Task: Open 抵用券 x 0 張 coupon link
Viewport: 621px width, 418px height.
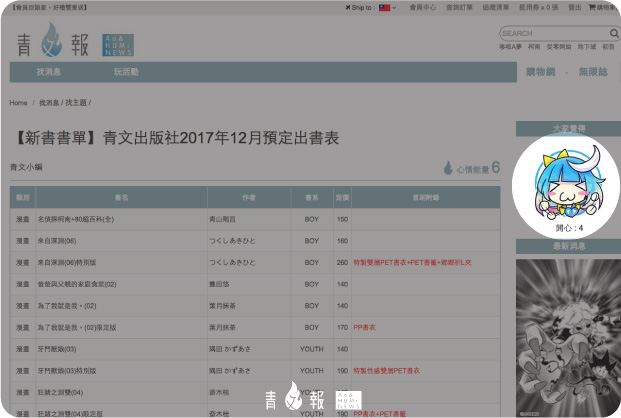Action: (539, 7)
